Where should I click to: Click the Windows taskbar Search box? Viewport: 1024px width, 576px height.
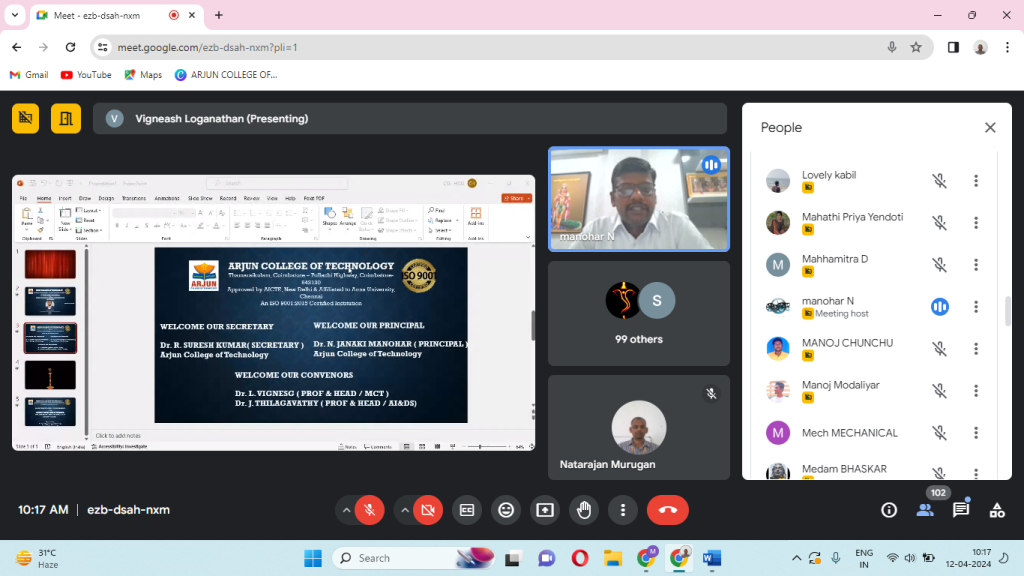tap(413, 558)
